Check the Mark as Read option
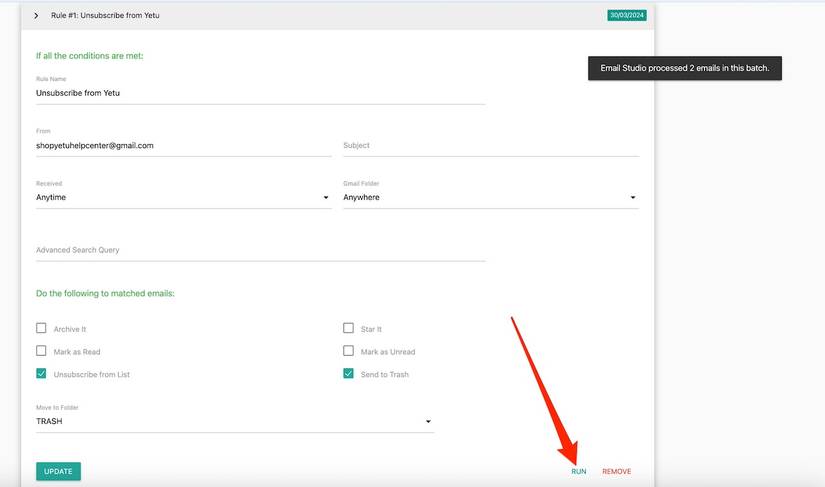Screen dimensions: 825x487 pyautogui.click(x=41, y=351)
